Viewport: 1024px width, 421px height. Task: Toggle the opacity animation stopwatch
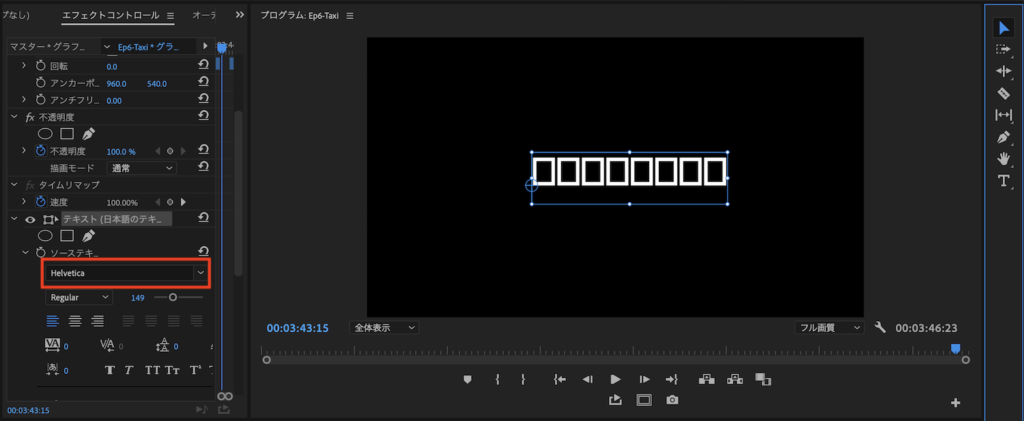[x=41, y=150]
